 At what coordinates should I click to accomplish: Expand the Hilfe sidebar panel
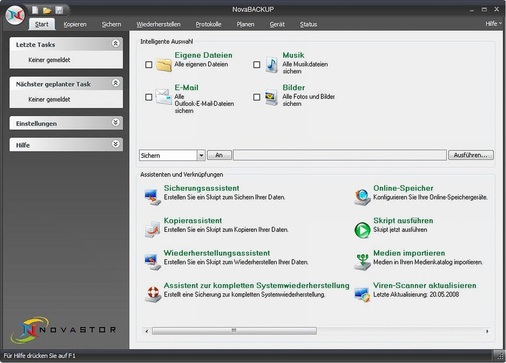pos(115,144)
